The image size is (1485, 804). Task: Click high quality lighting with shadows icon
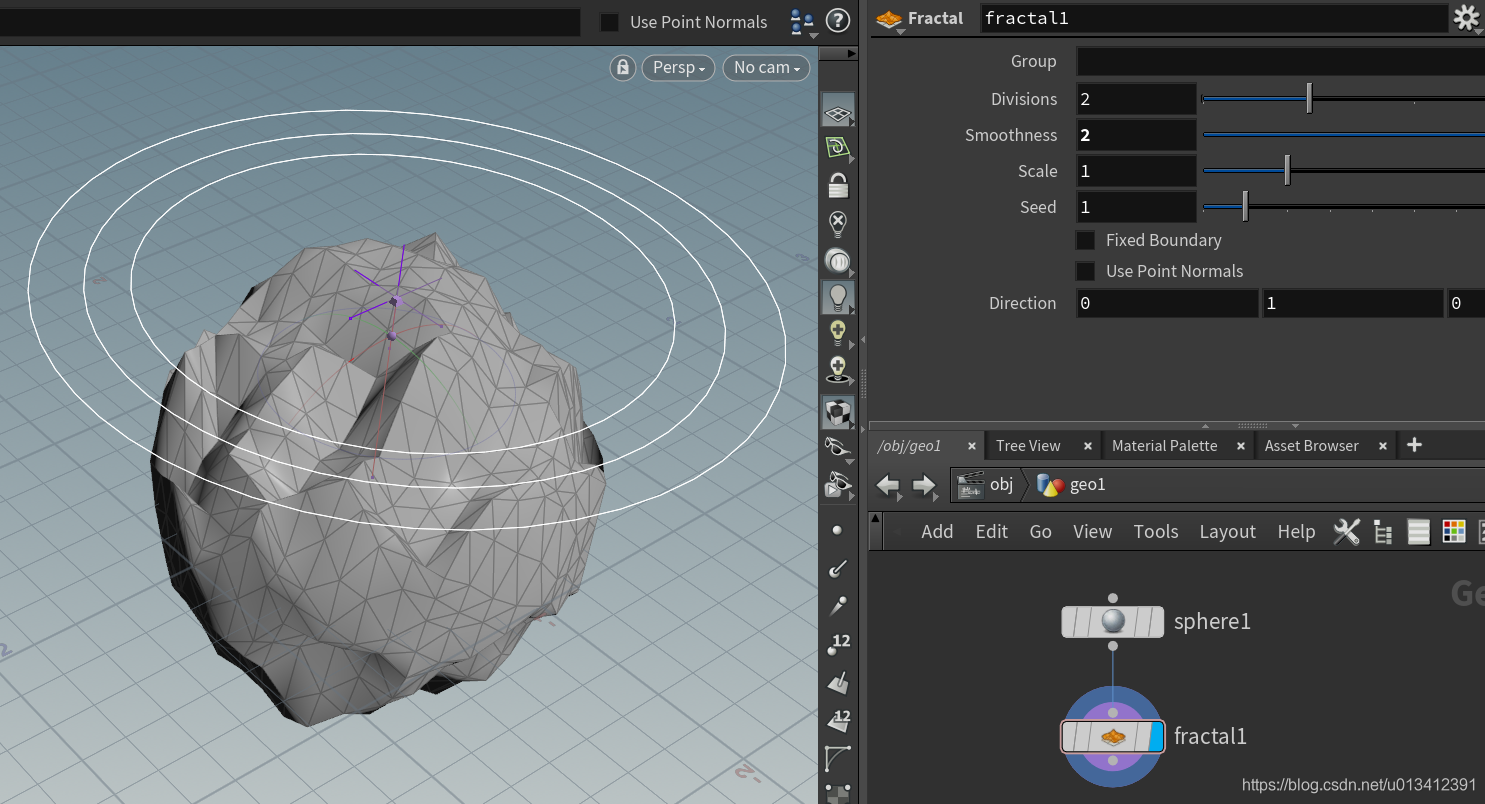[x=838, y=370]
